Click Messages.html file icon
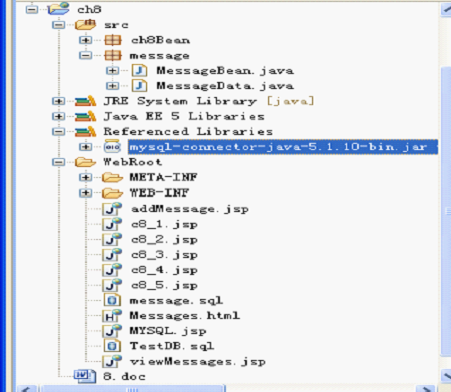451x392 pixels. pos(112,315)
